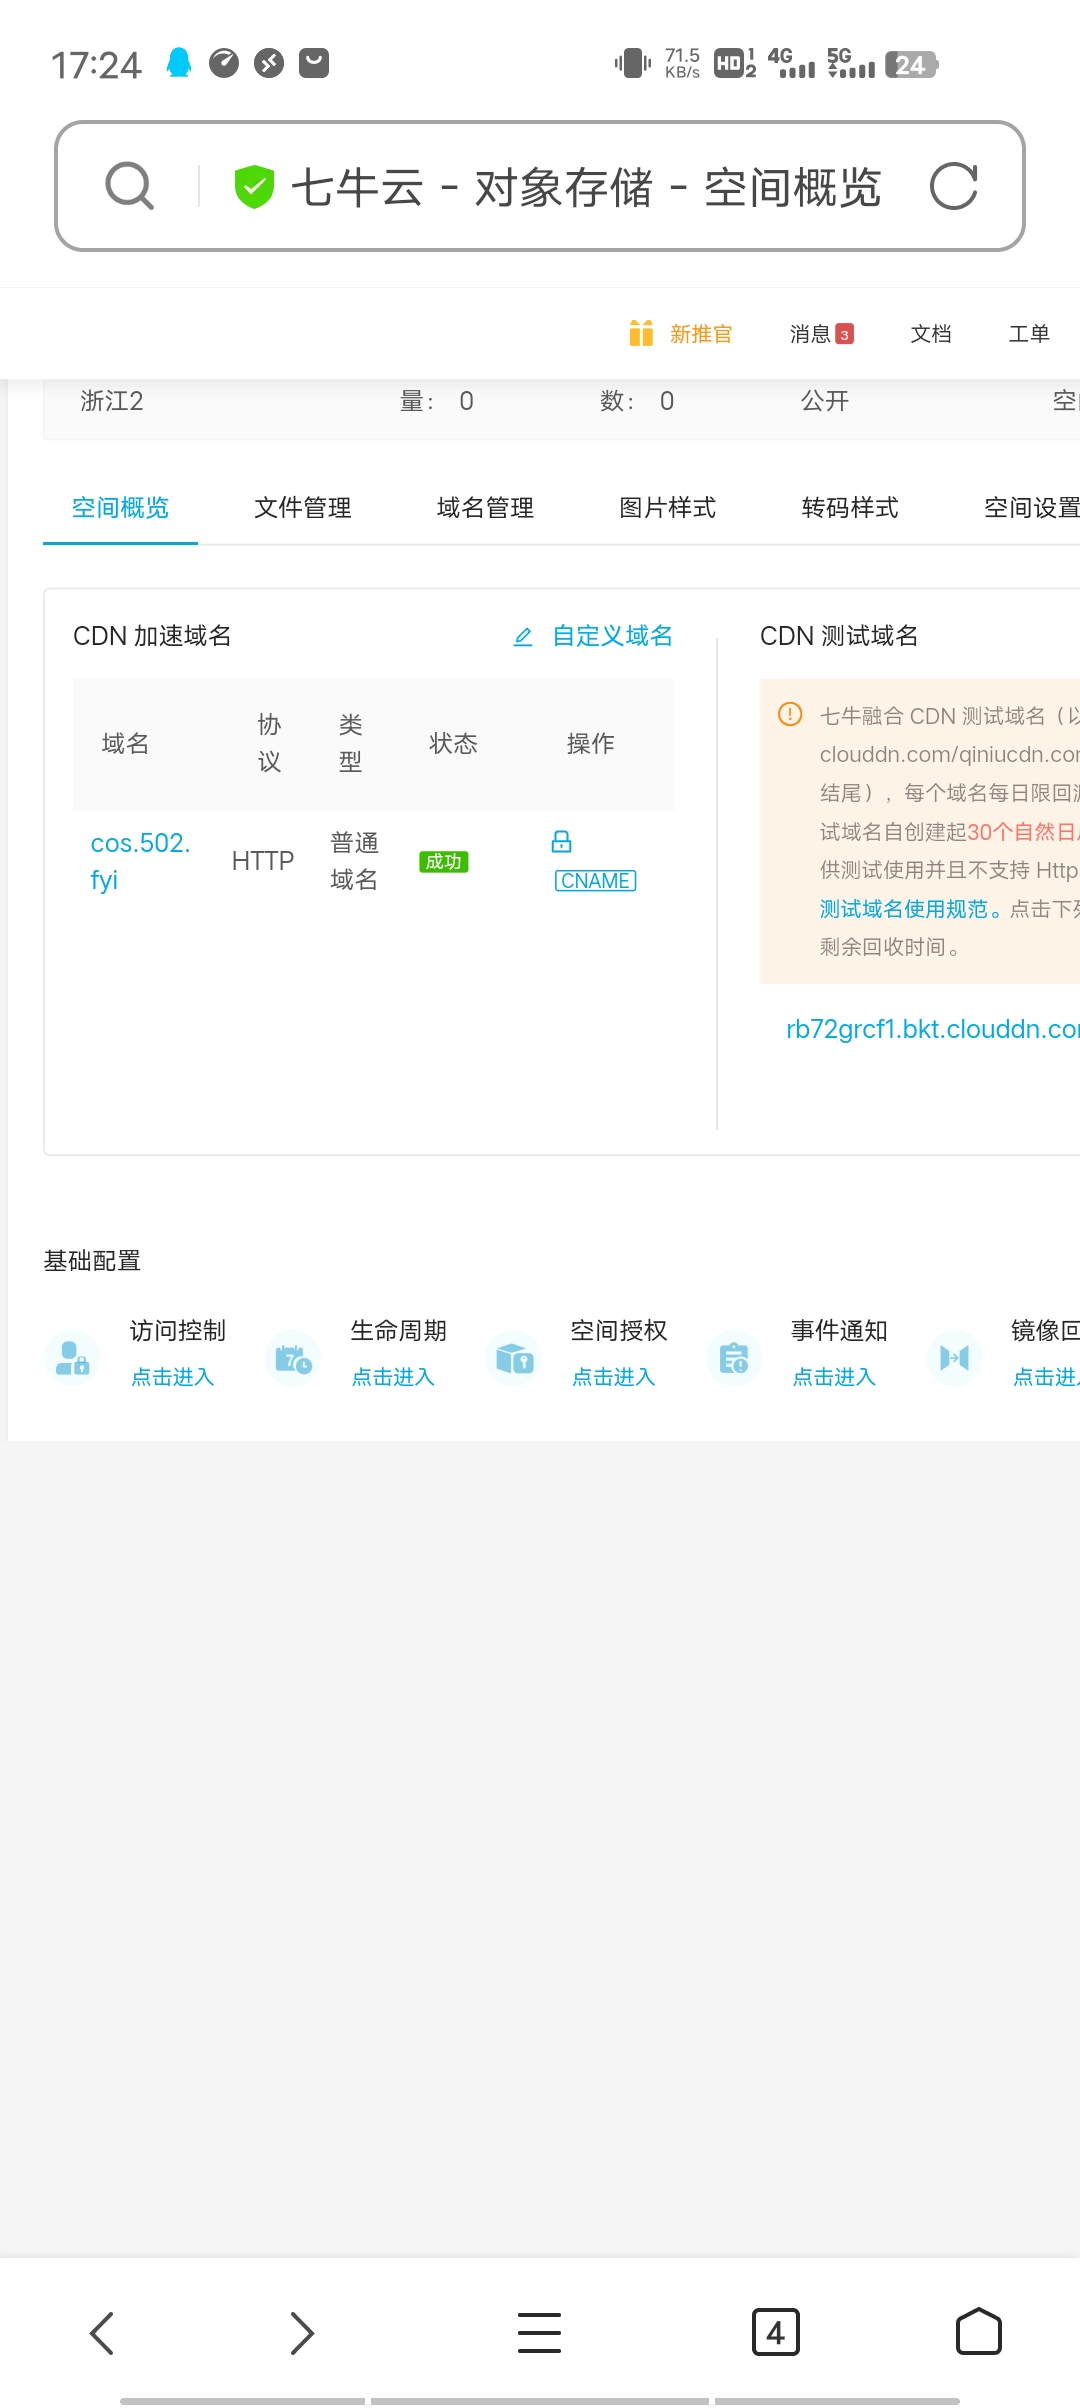Click the 事件通知 clipboard icon
Image resolution: width=1080 pixels, height=2408 pixels.
coord(734,1358)
